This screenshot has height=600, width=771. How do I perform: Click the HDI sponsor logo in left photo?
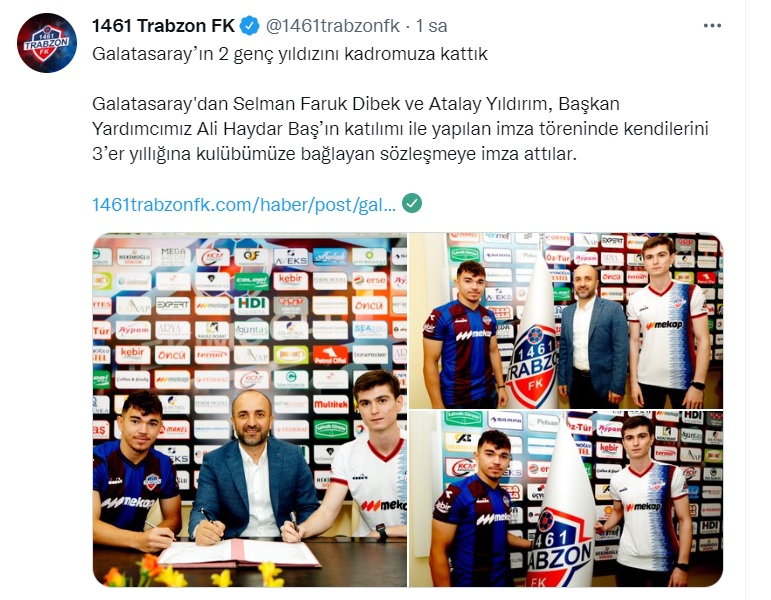click(x=252, y=305)
